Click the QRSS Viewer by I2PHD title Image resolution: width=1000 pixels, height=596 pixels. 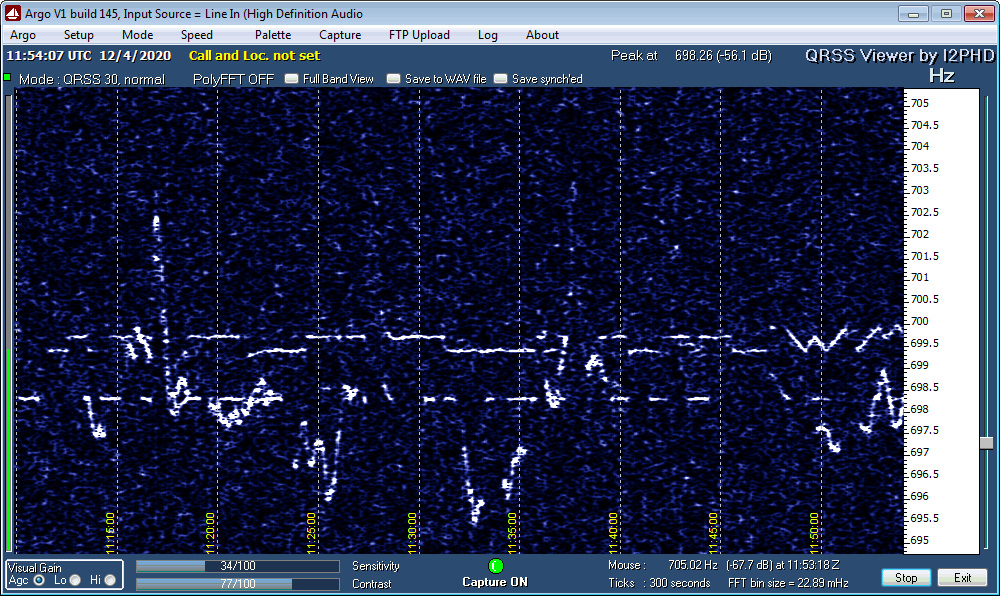coord(899,56)
